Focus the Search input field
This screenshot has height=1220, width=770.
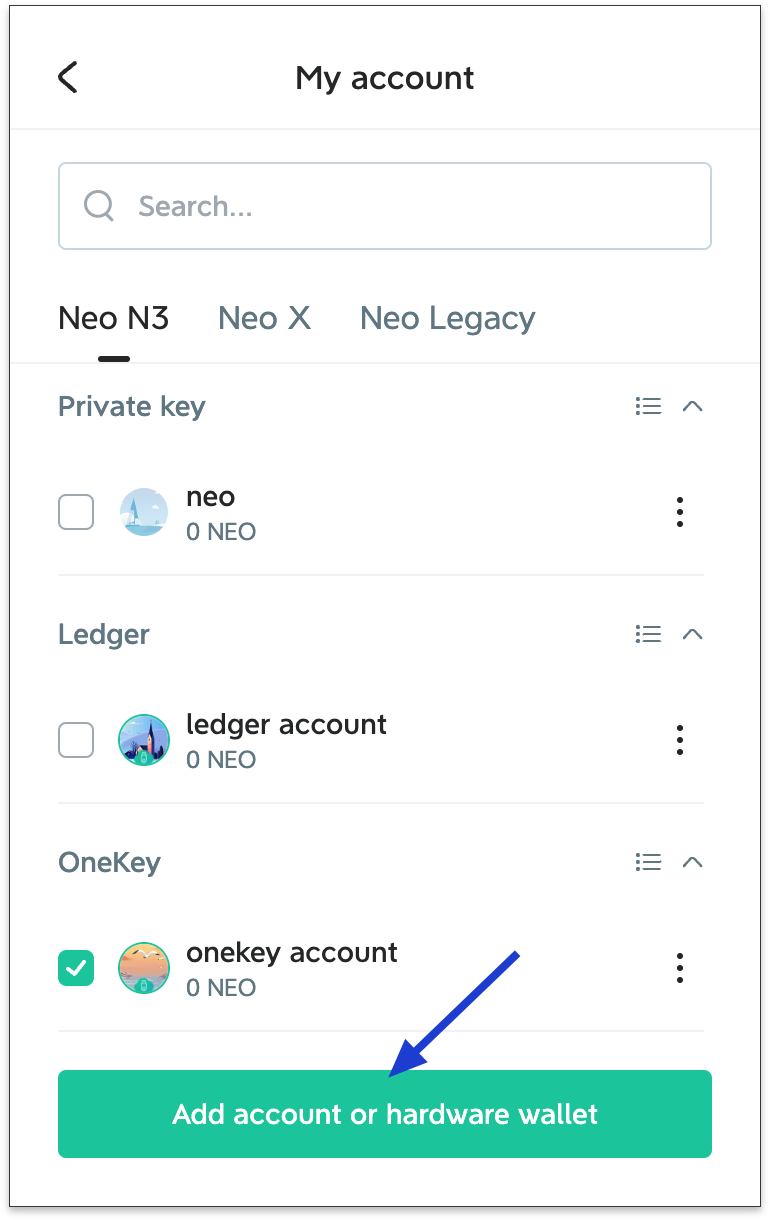point(400,206)
